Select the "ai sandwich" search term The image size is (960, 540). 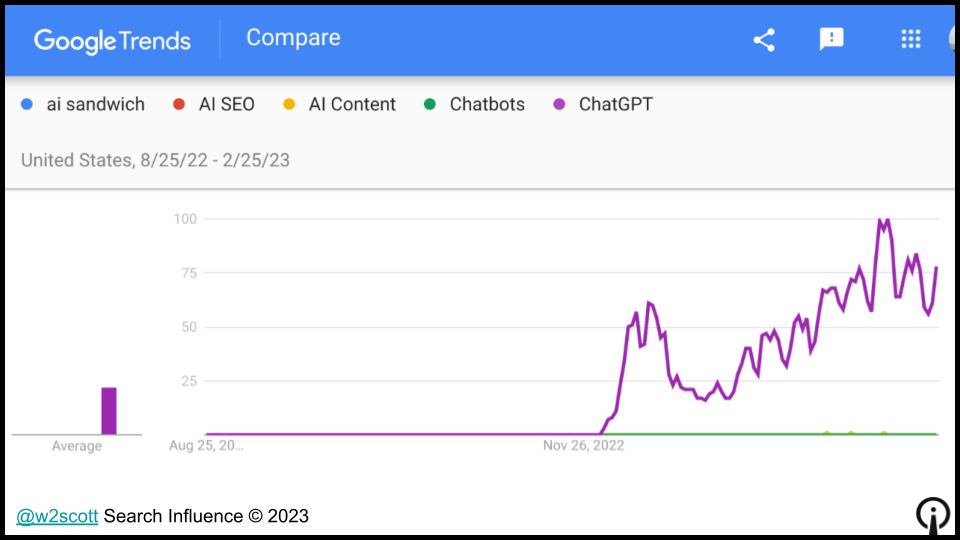(95, 104)
